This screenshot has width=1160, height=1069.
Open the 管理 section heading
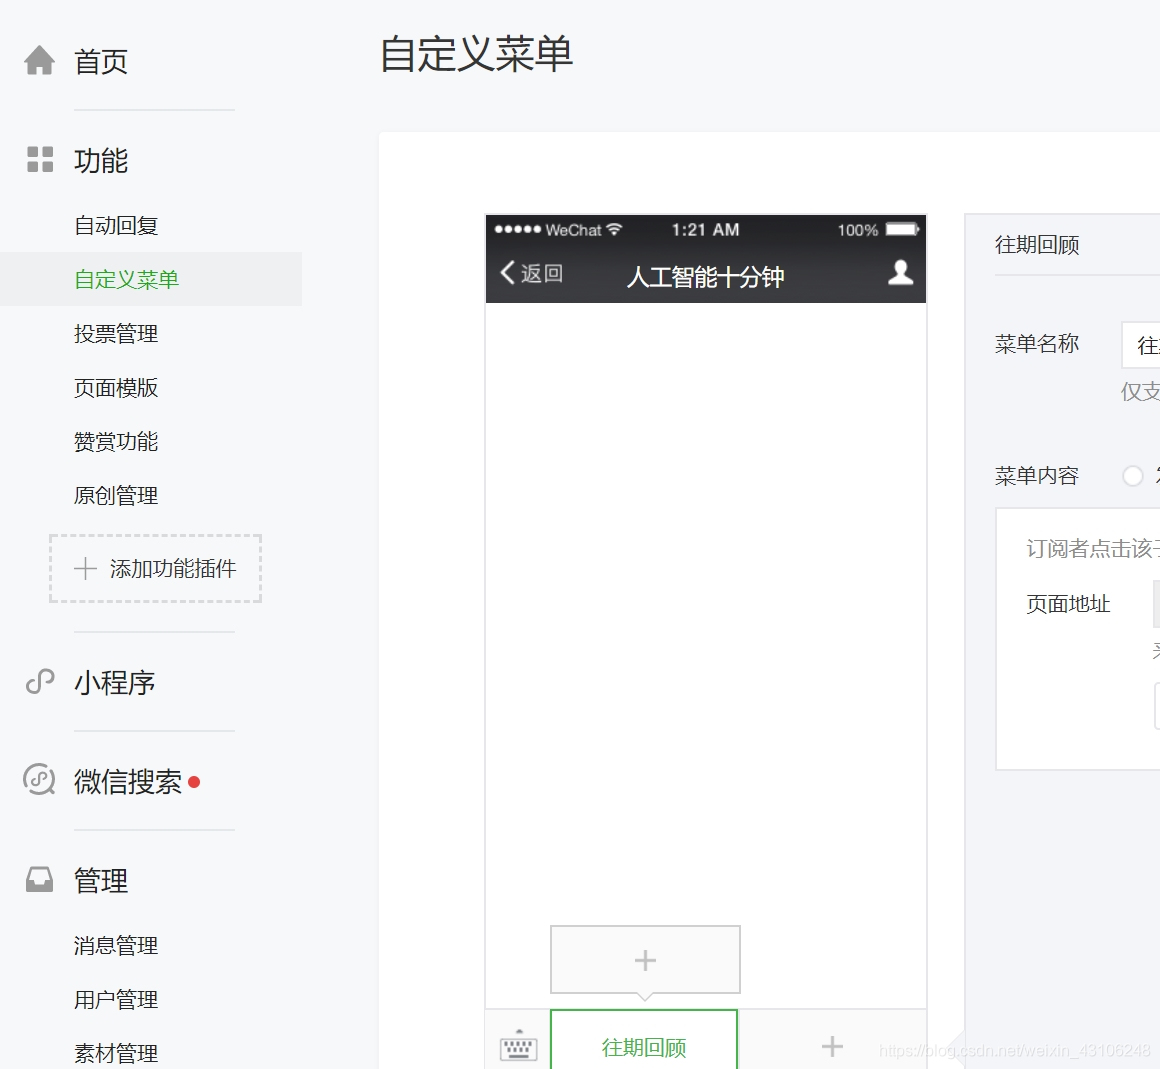point(101,880)
